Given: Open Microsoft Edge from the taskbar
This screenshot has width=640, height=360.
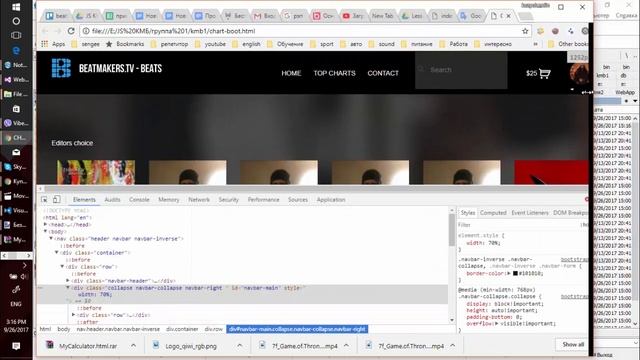Looking at the screenshot, I should (x=16, y=50).
